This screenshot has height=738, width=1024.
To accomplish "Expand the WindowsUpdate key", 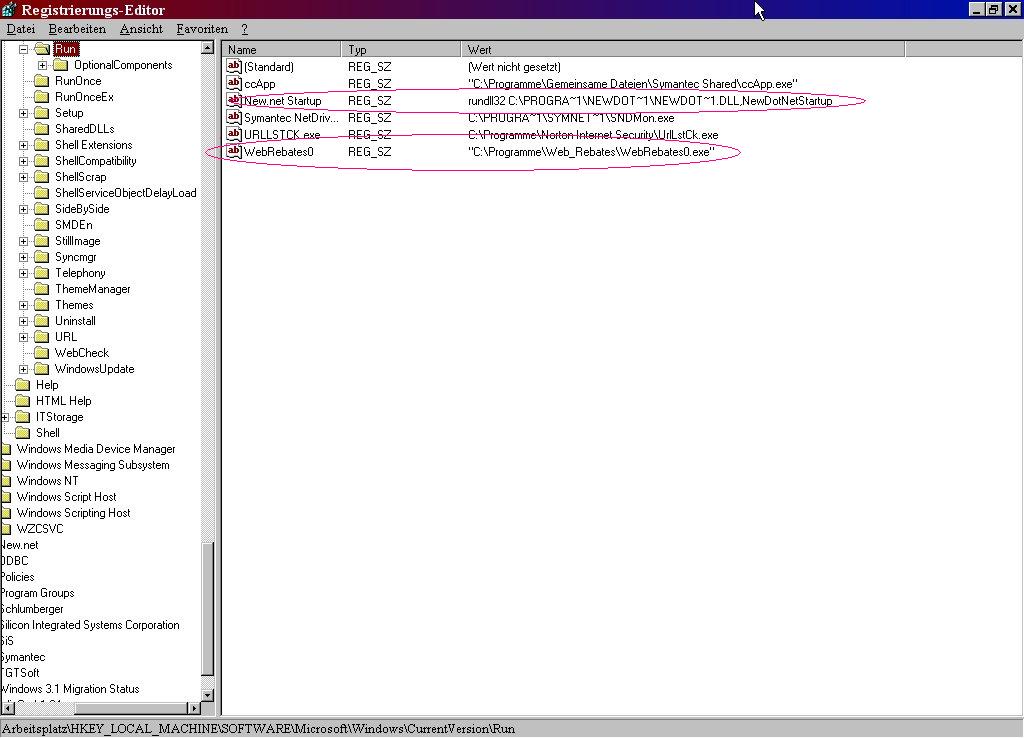I will 24,369.
